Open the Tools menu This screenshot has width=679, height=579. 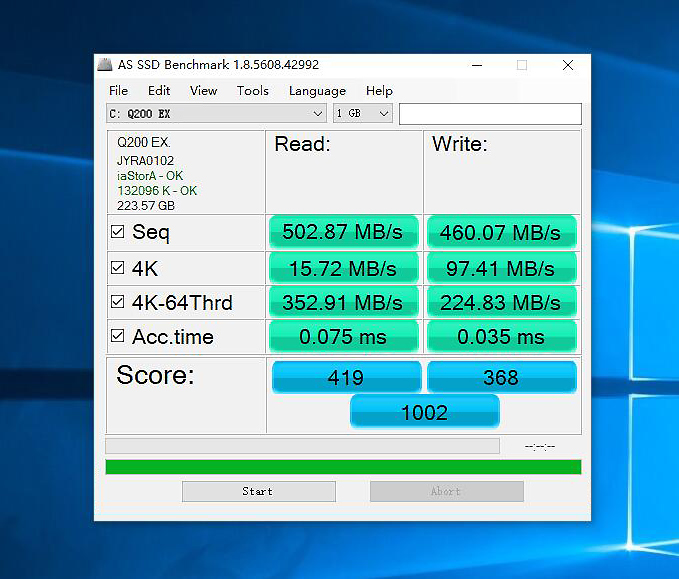click(252, 91)
